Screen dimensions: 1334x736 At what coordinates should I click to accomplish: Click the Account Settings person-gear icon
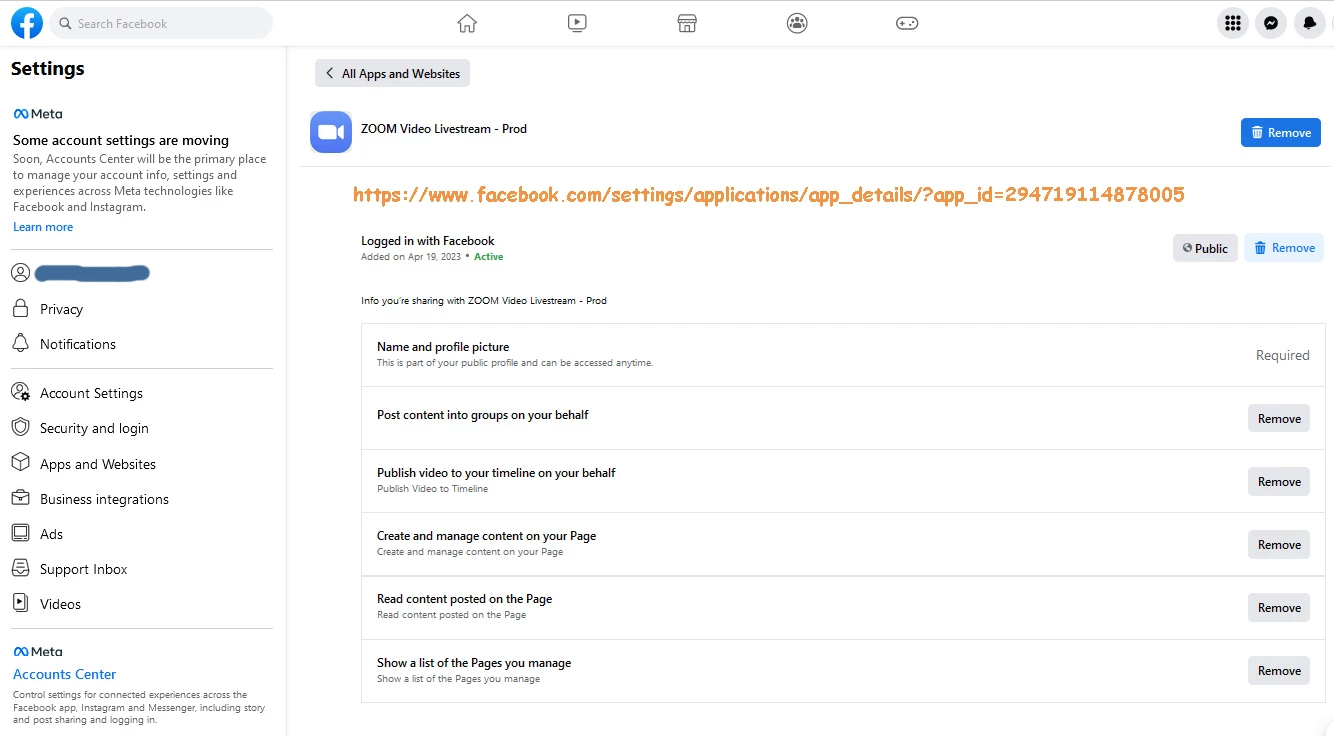20,392
